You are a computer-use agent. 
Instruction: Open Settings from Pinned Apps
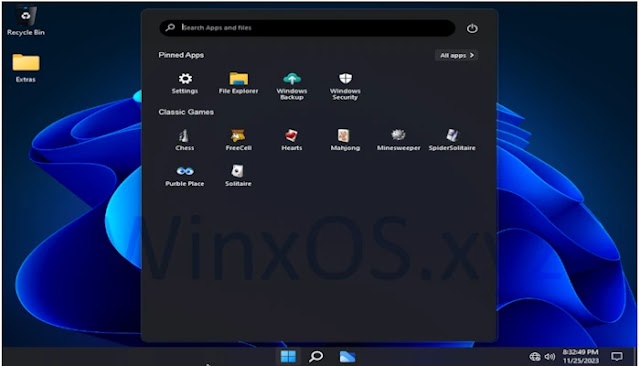click(185, 83)
